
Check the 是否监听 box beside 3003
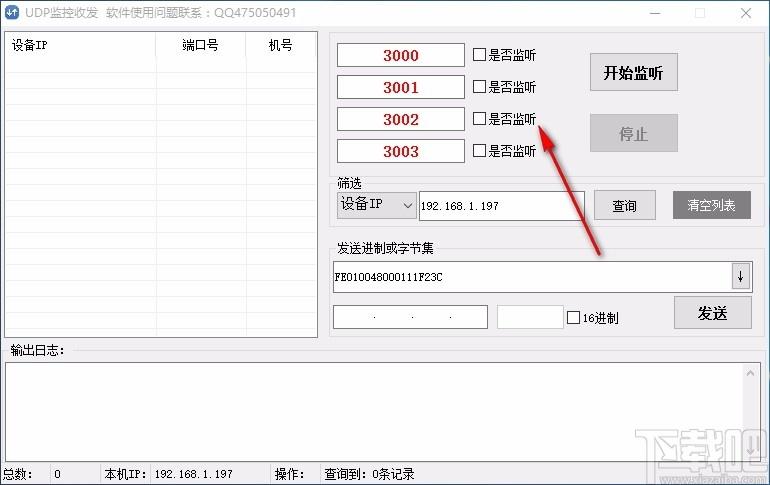[479, 150]
